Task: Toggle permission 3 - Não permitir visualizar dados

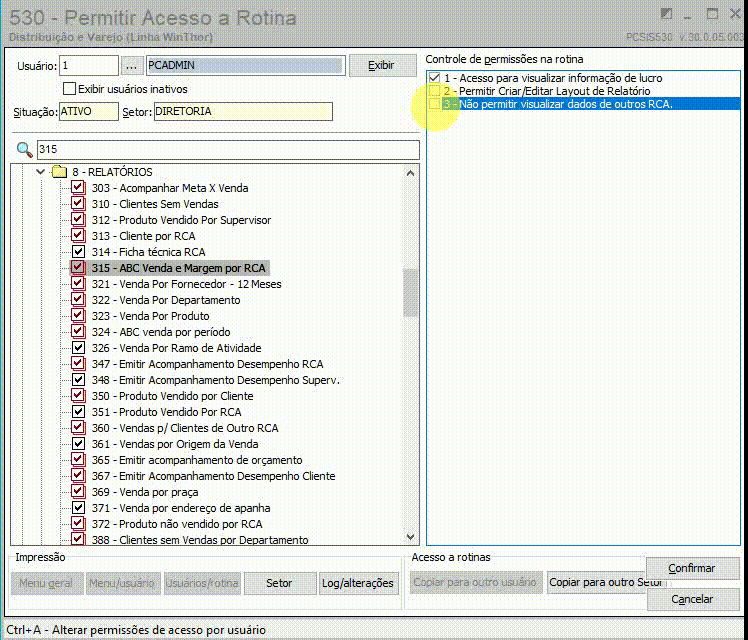Action: 434,104
